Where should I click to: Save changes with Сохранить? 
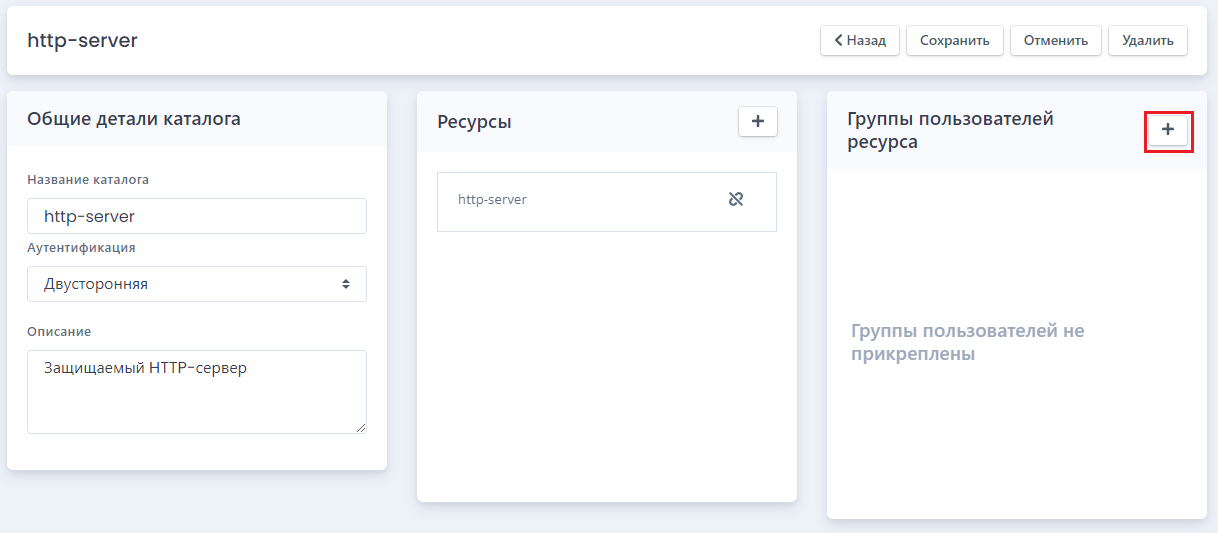(x=955, y=41)
